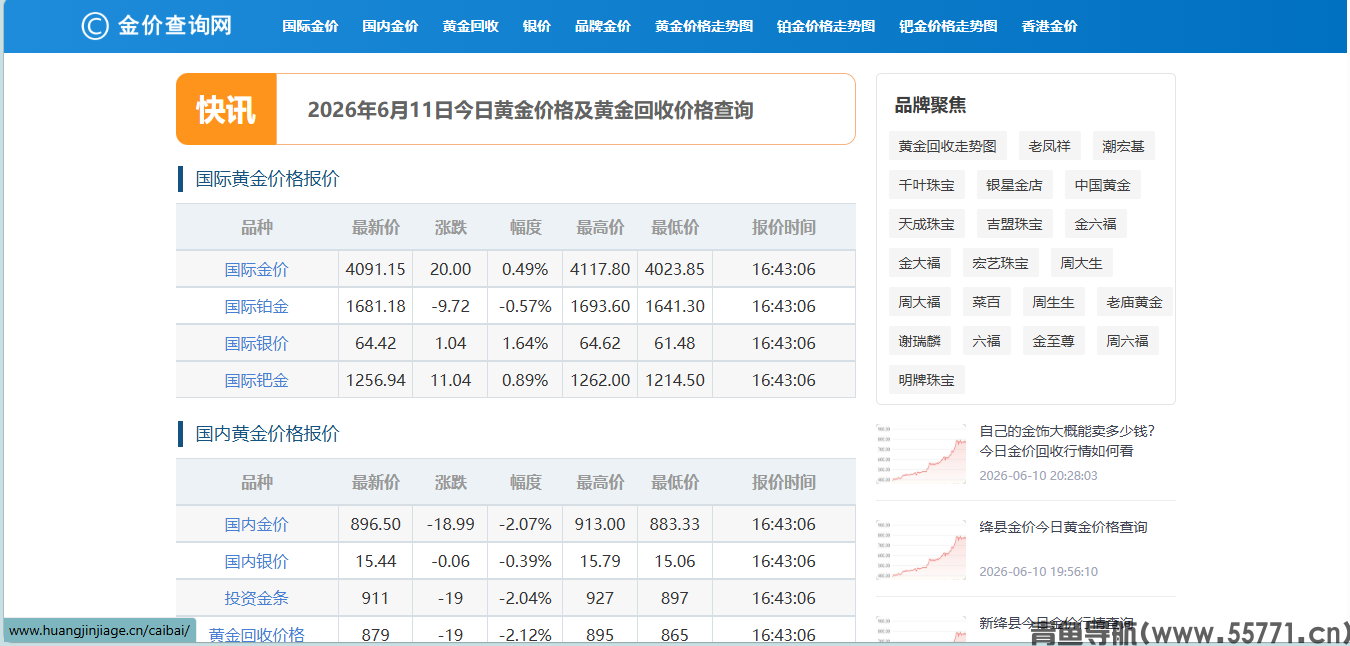Select the 银星金店 brand tag

click(1015, 185)
